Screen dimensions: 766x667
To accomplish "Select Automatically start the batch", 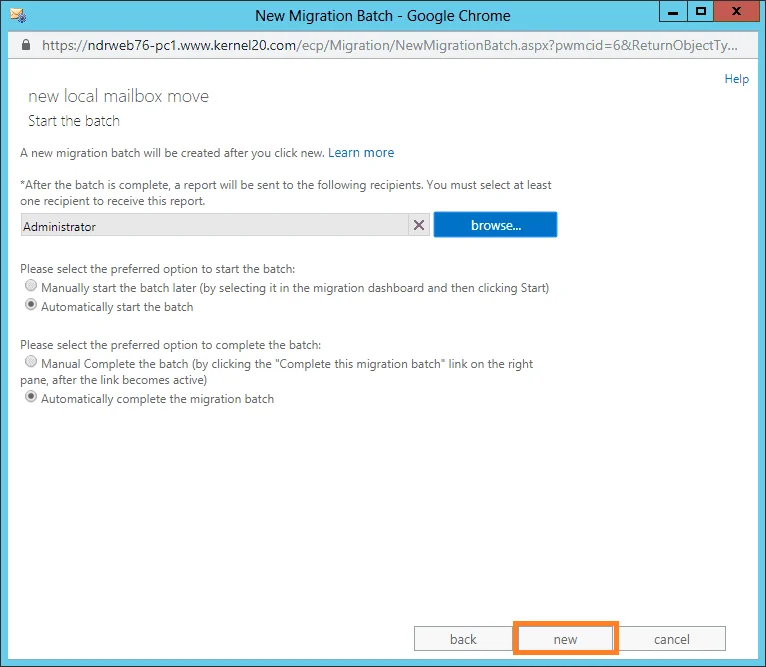I will pos(31,306).
